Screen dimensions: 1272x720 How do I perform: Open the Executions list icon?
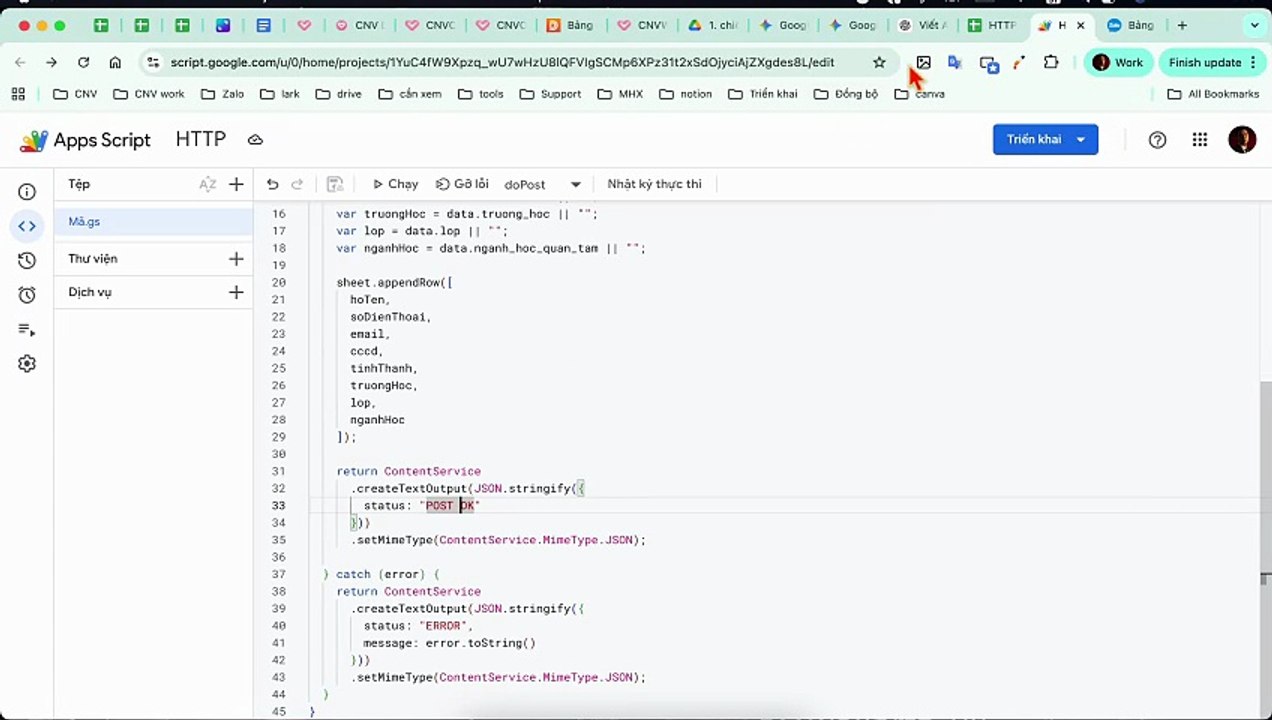click(27, 330)
